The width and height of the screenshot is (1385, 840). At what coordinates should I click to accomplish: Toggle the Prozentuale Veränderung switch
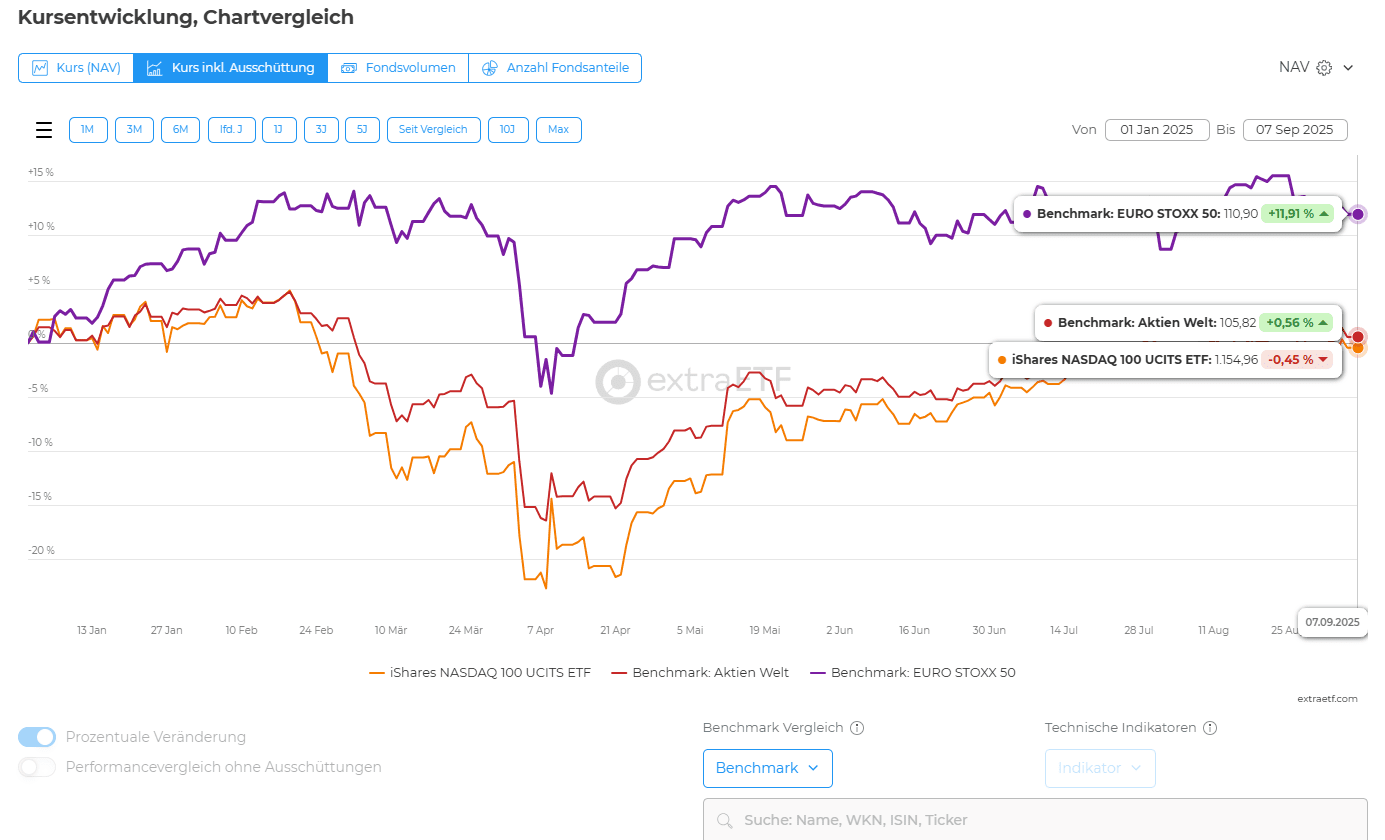click(x=37, y=737)
